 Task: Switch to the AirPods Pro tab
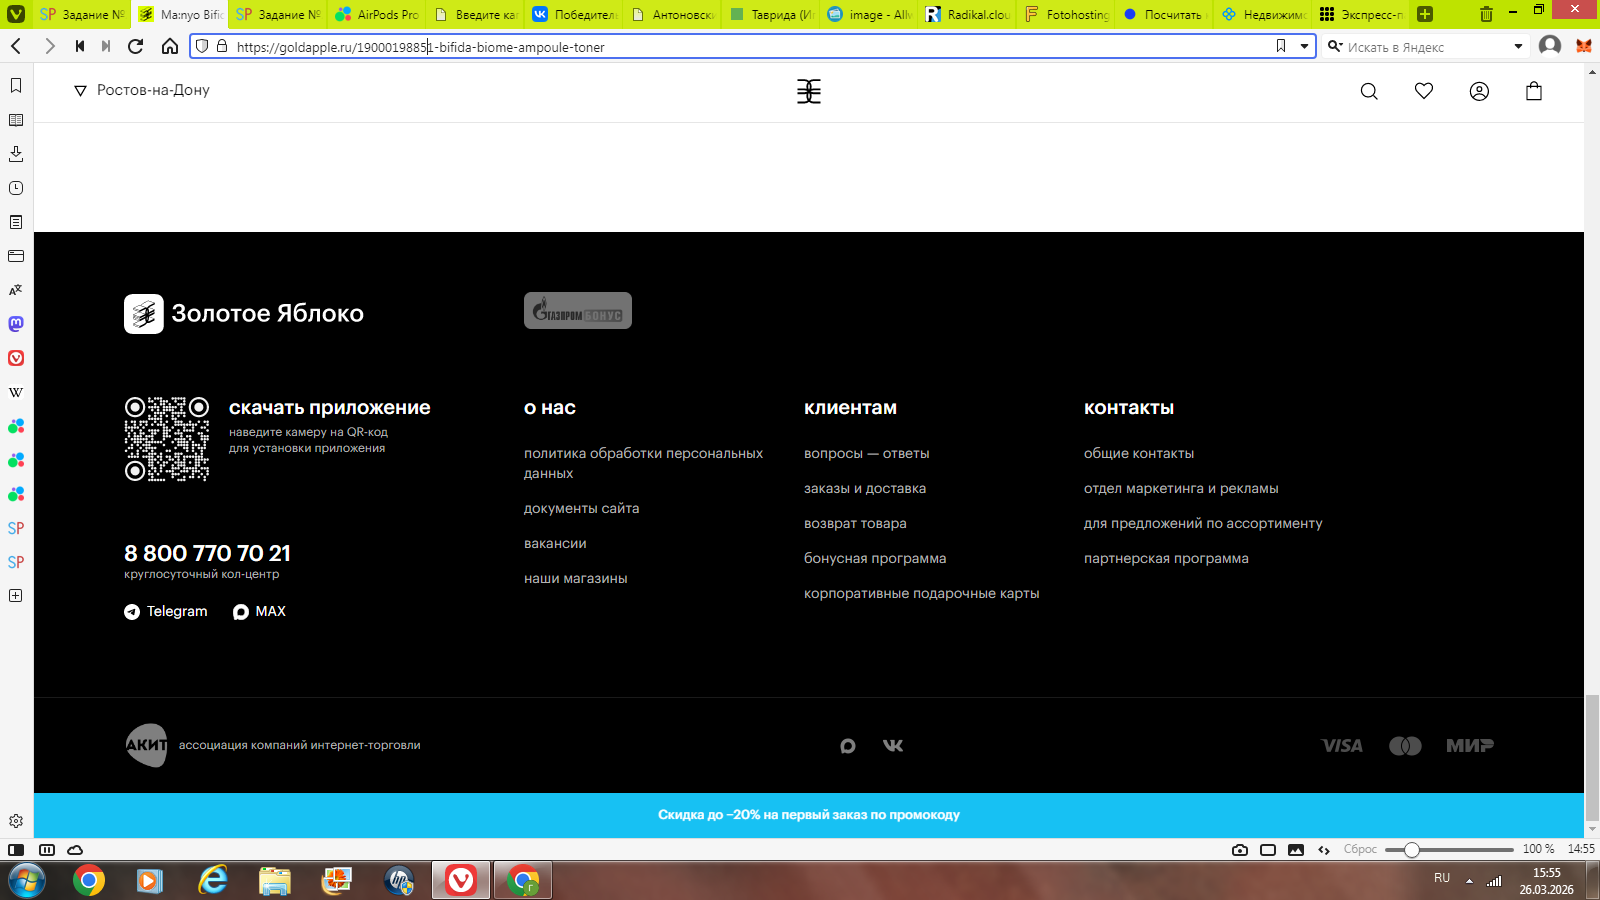pyautogui.click(x=378, y=14)
